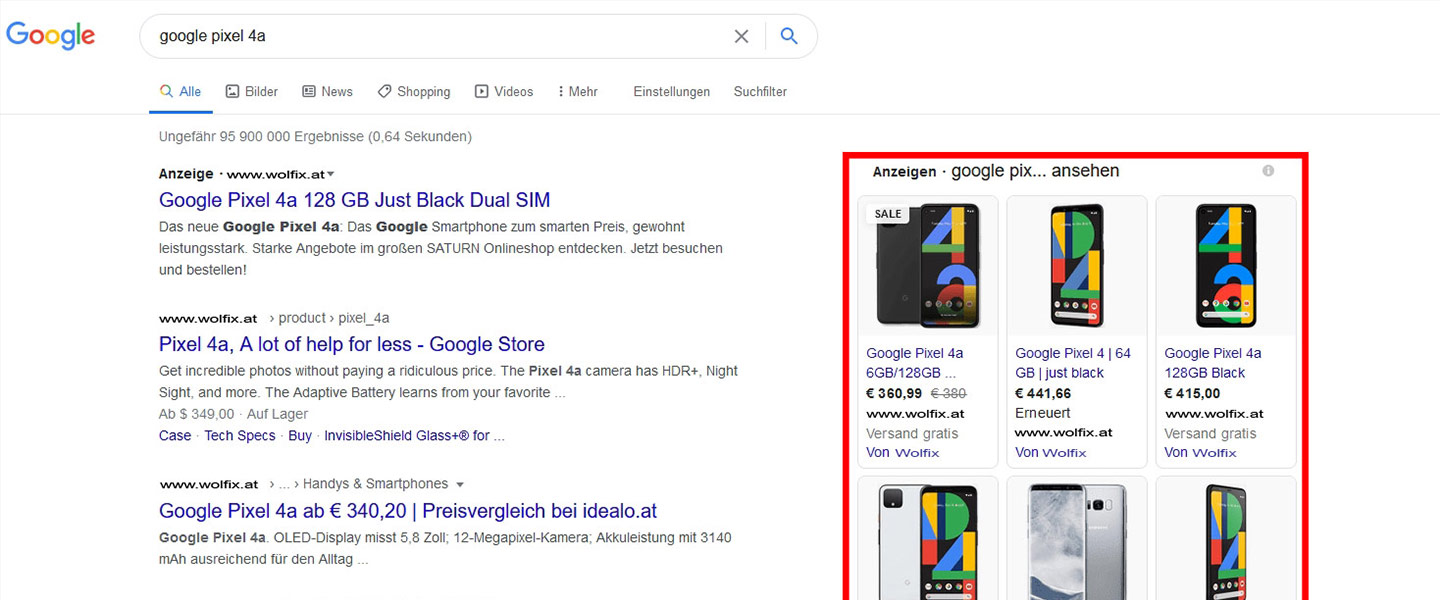Click the Videos play icon

point(481,91)
